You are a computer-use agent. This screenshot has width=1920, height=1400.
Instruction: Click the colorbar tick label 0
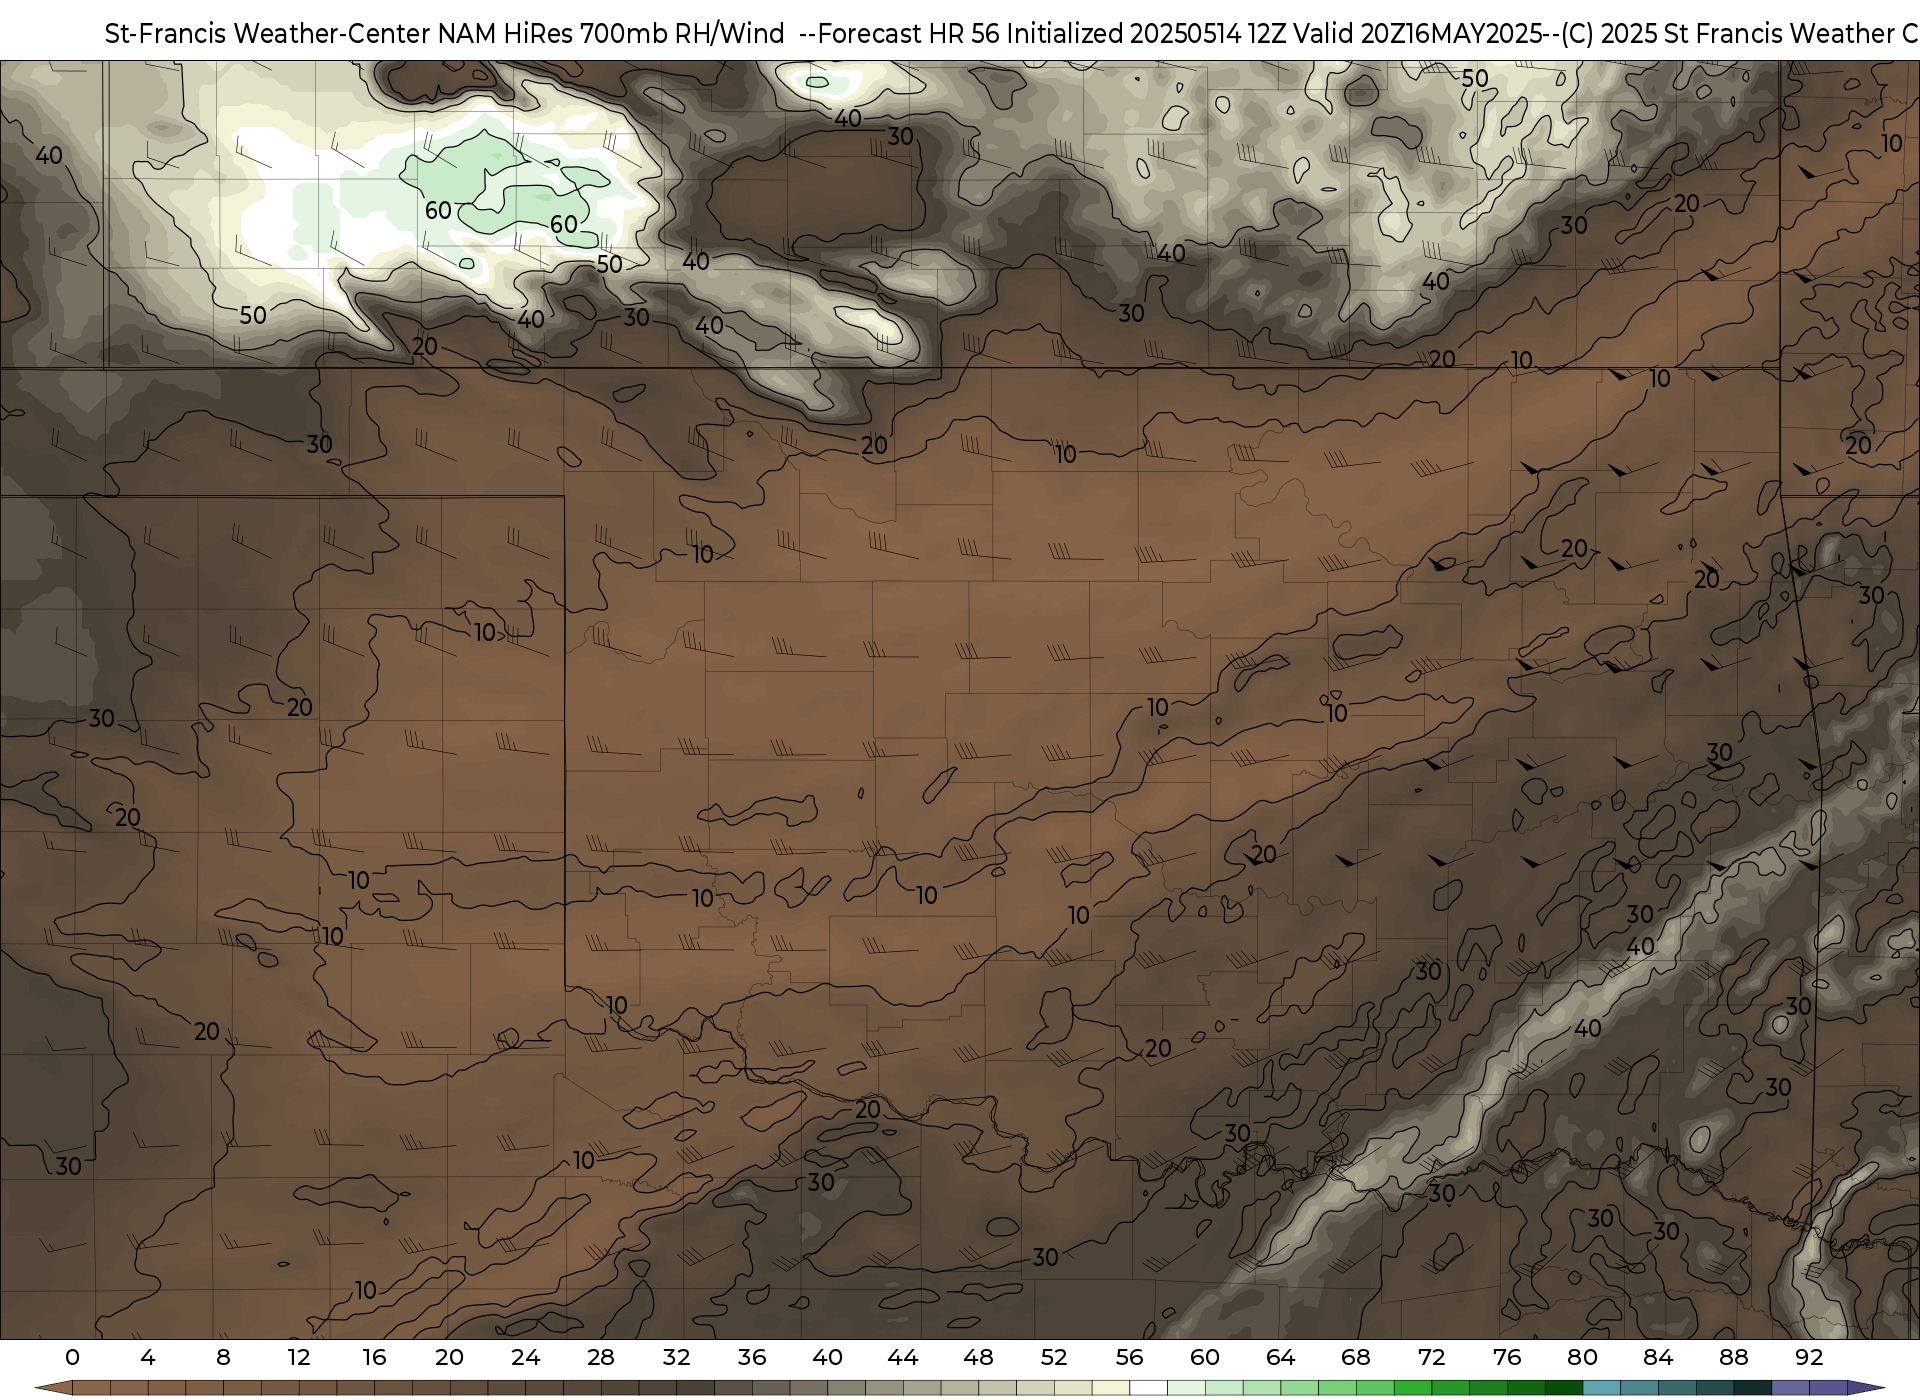click(x=72, y=1357)
